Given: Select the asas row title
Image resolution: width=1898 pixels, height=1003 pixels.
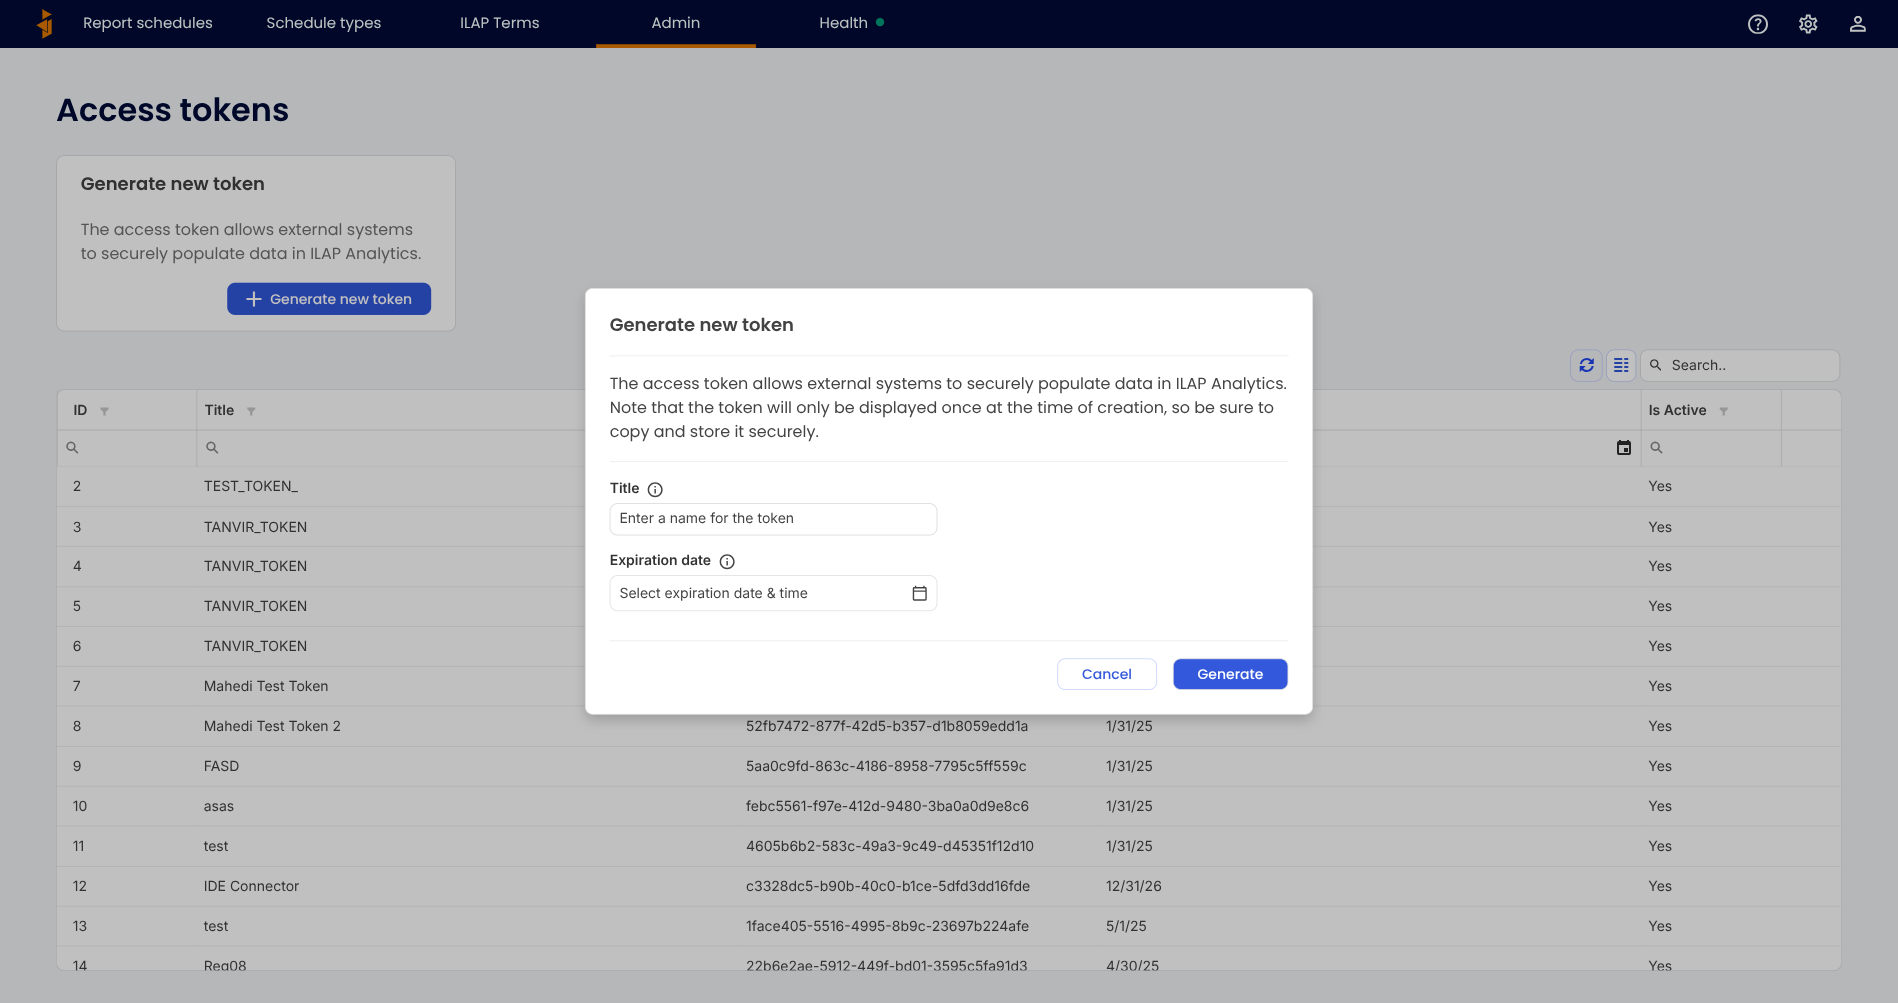Looking at the screenshot, I should [219, 806].
